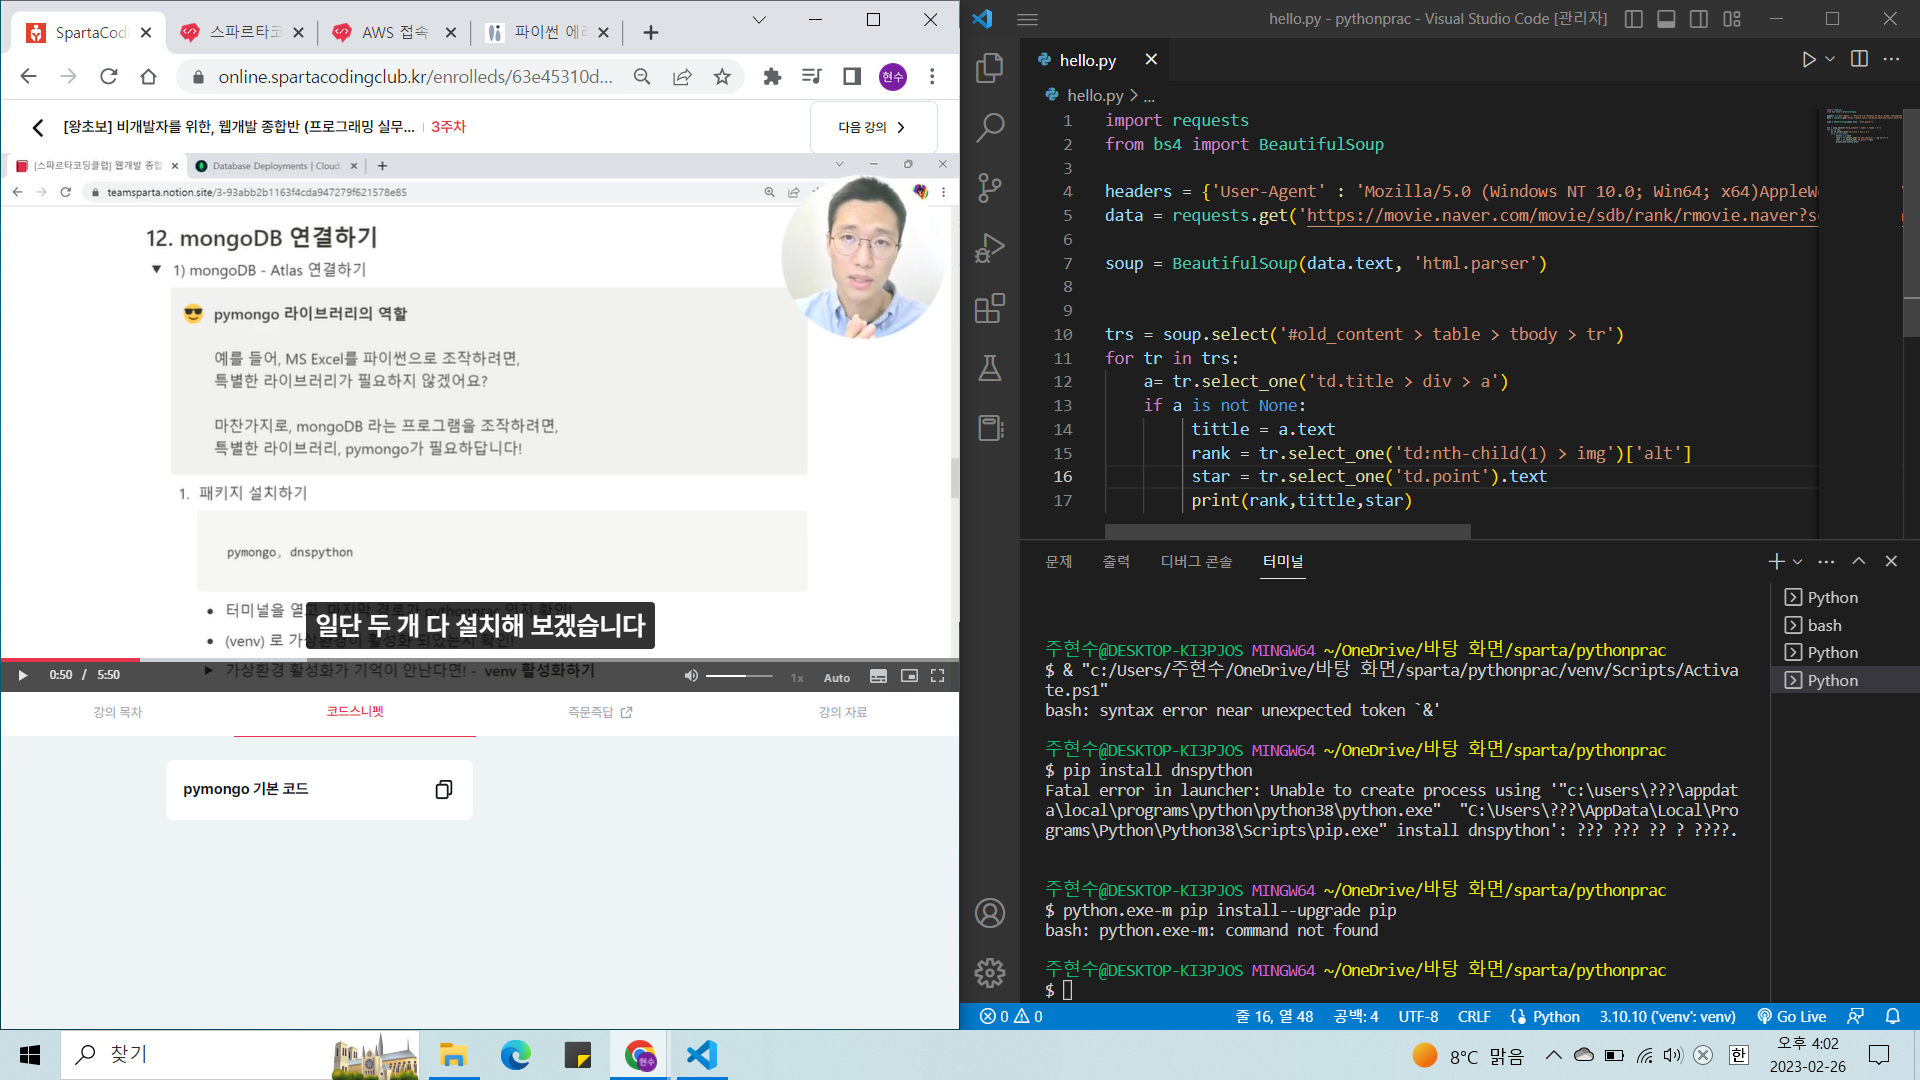
Task: Open Visual Studio Code taskbar icon
Action: pyautogui.click(x=701, y=1055)
